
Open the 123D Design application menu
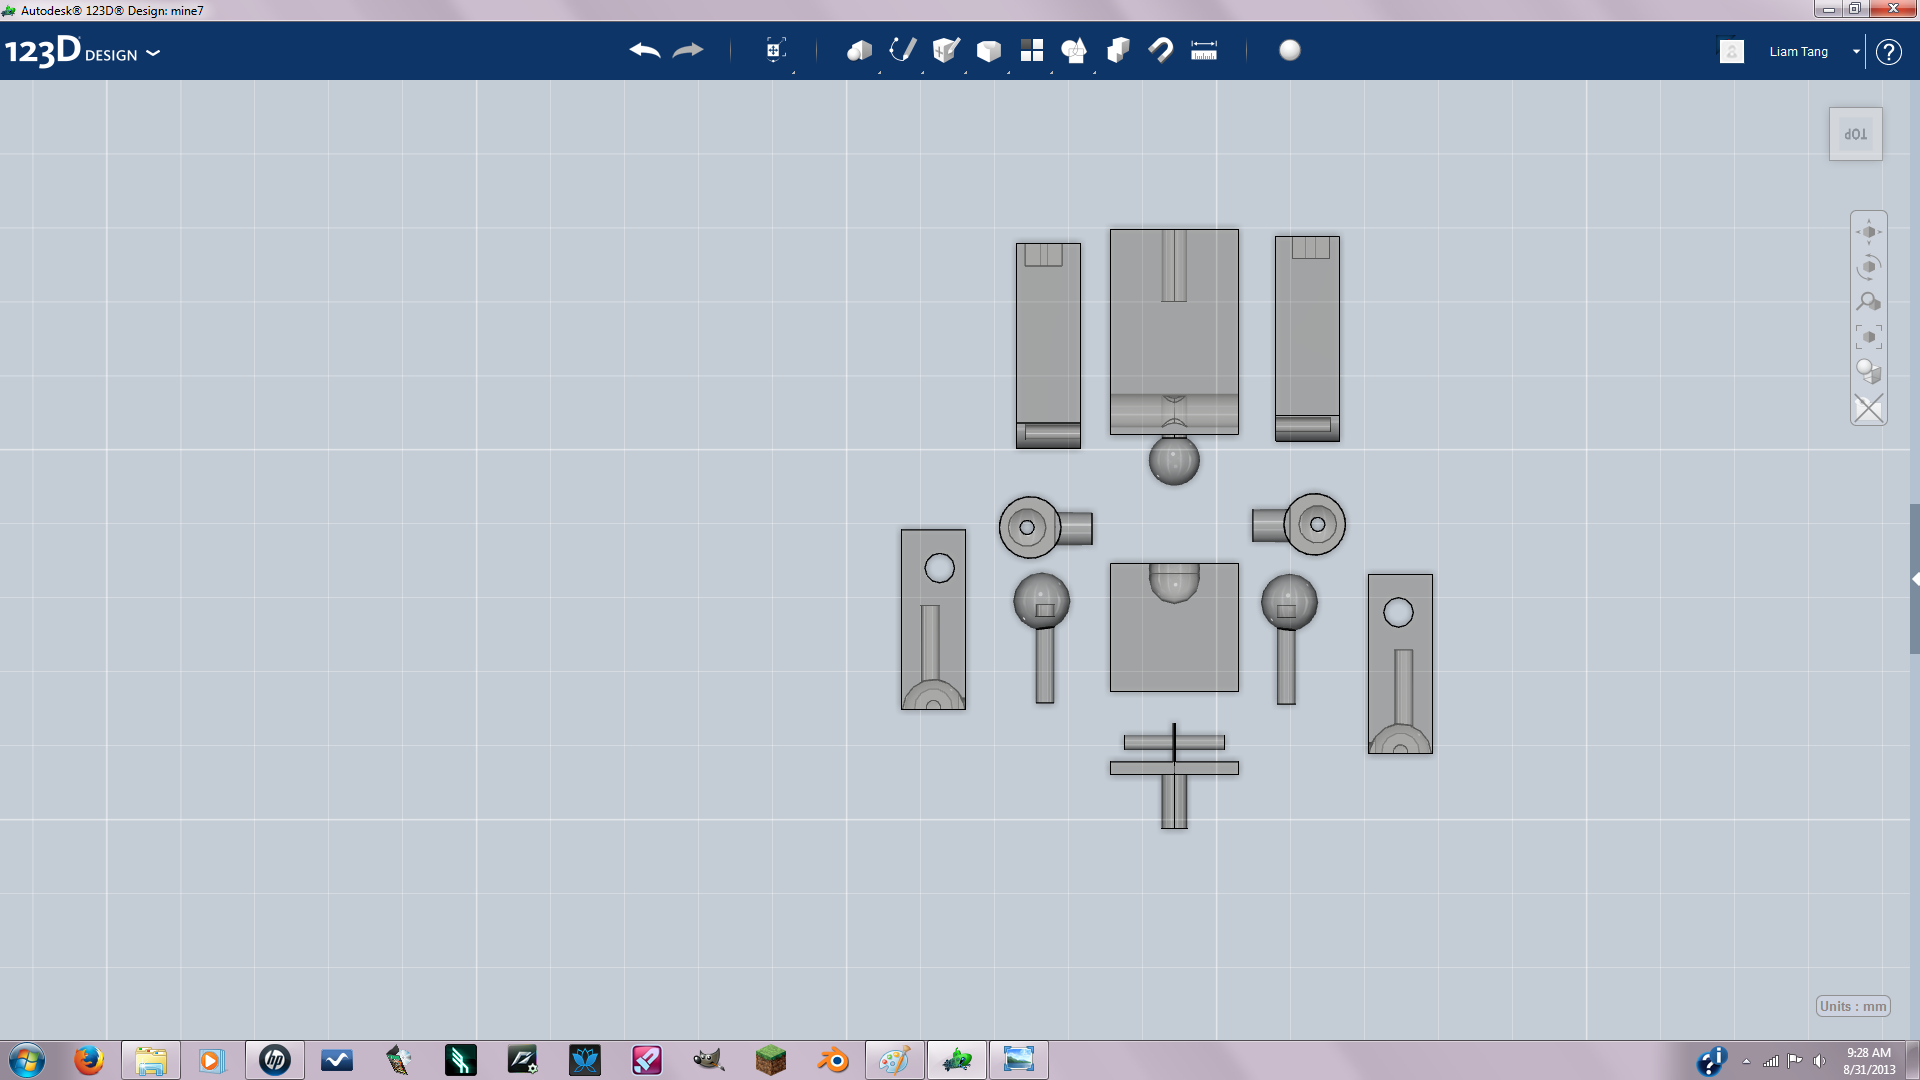pos(82,51)
